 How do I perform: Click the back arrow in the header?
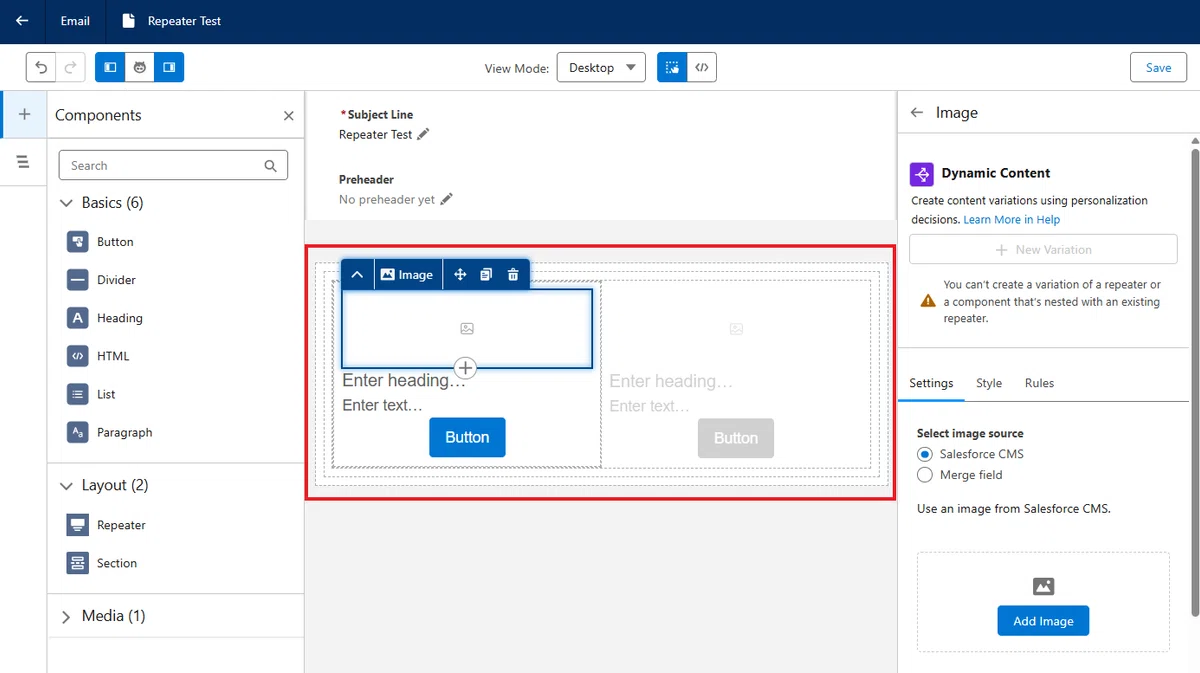[x=22, y=21]
